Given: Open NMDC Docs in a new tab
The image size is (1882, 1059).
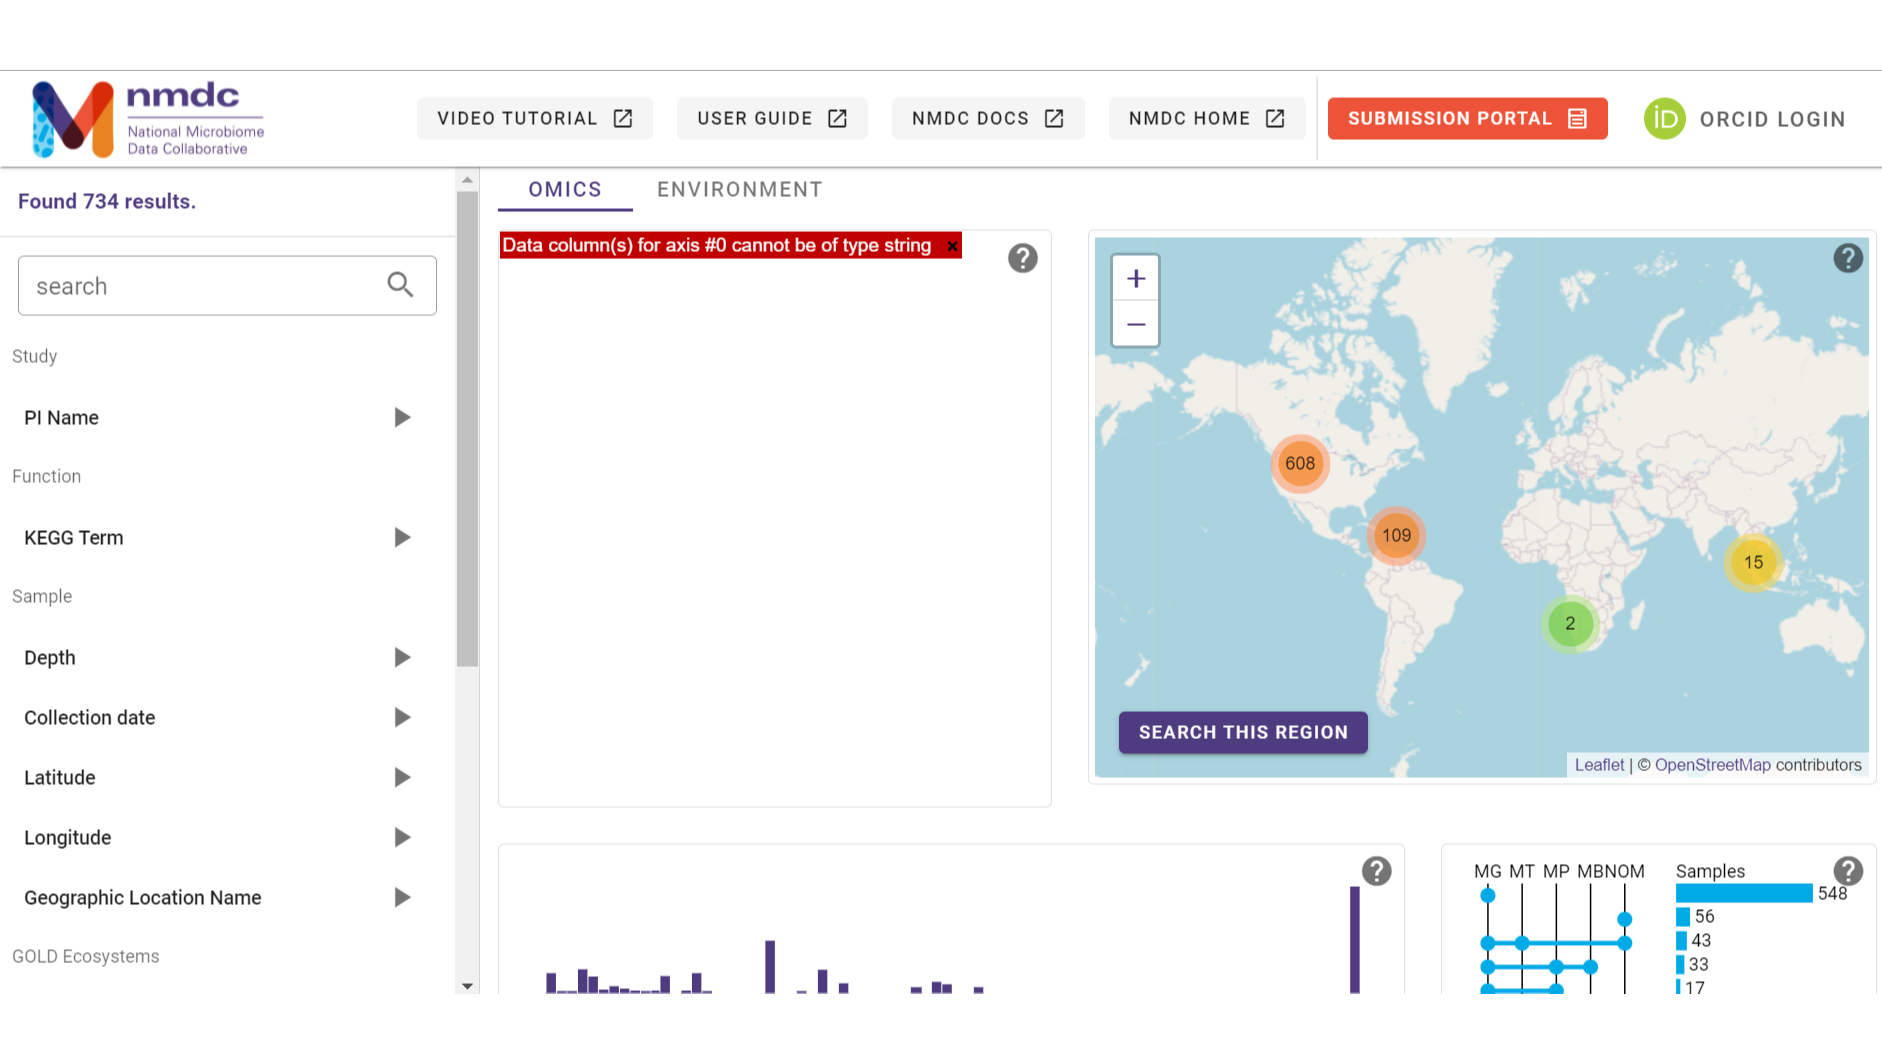Looking at the screenshot, I should tap(988, 119).
